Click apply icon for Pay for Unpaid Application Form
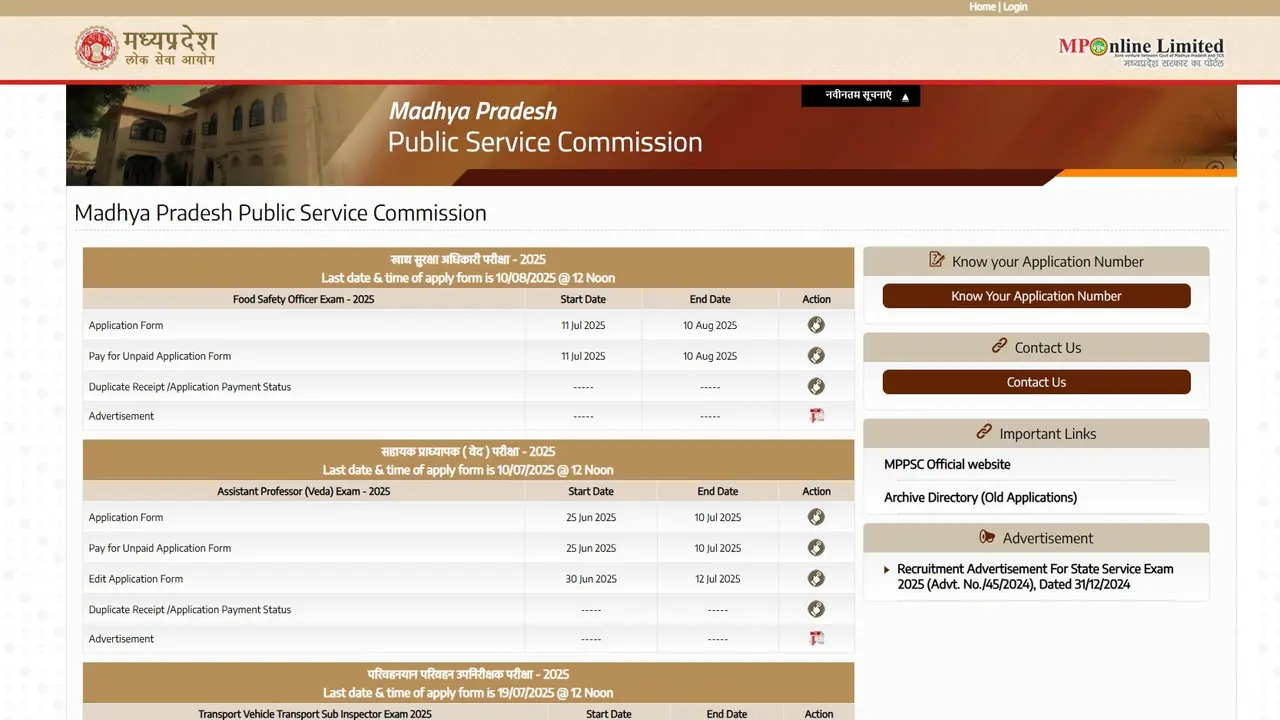Viewport: 1280px width, 720px height. tap(816, 355)
